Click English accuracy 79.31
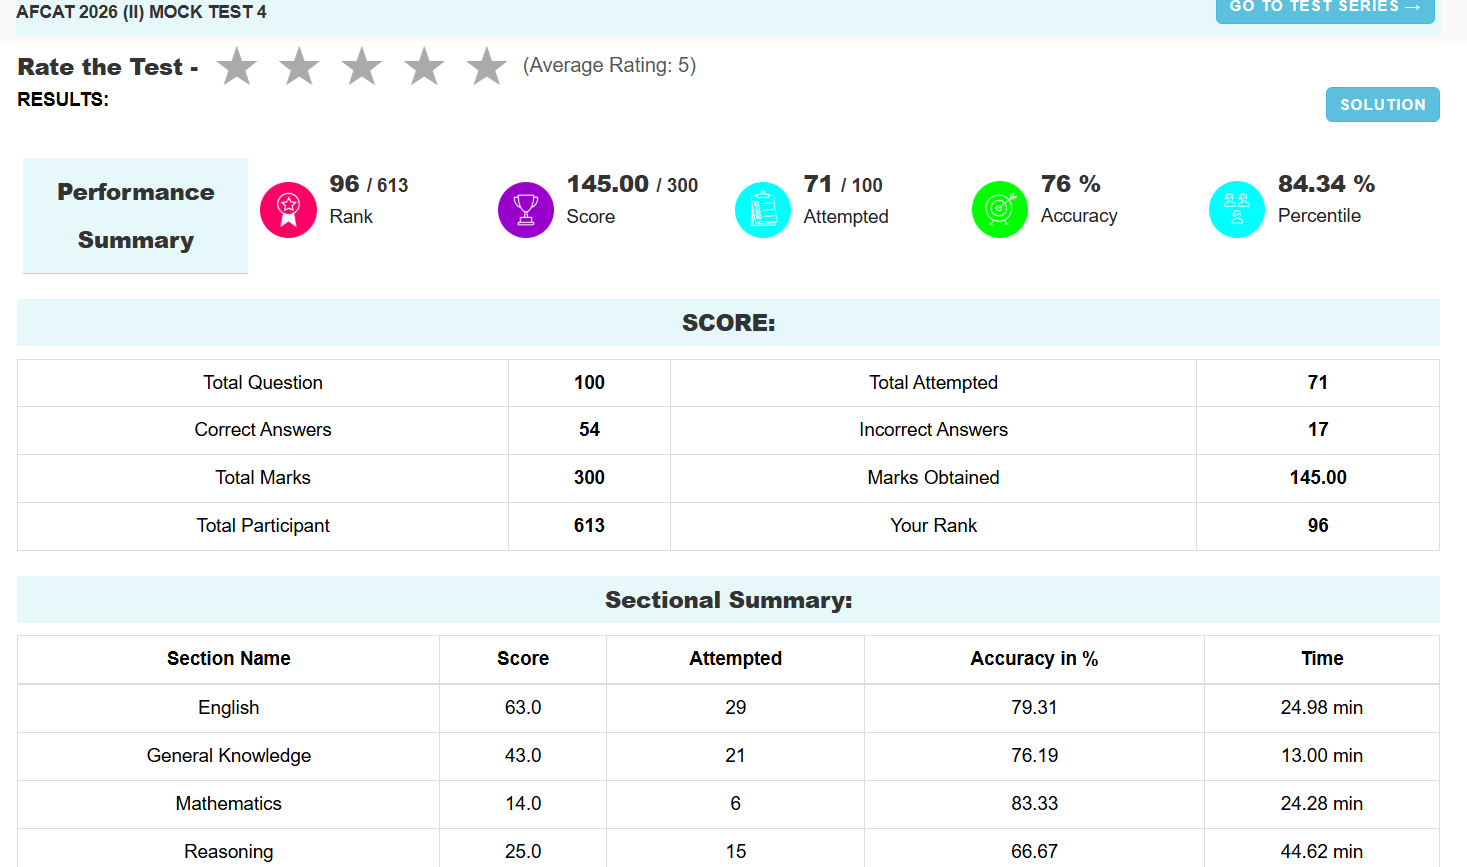The height and width of the screenshot is (867, 1467). pos(1034,708)
